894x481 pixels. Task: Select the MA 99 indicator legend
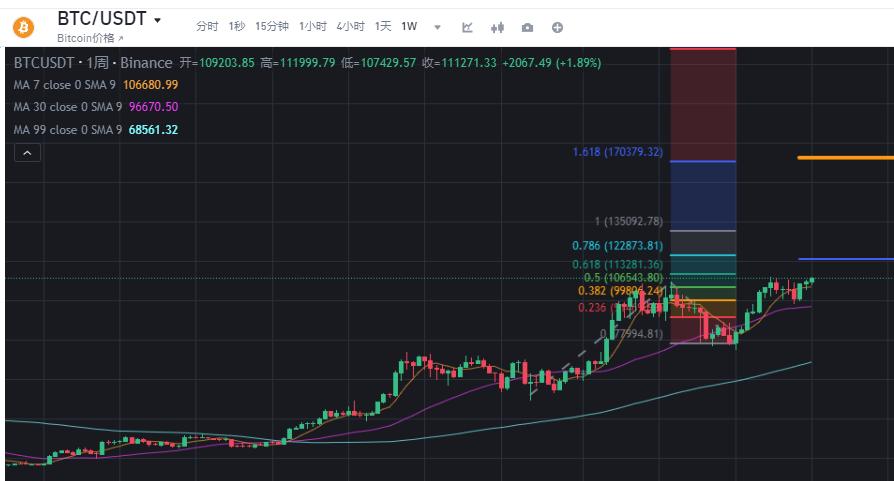95,130
